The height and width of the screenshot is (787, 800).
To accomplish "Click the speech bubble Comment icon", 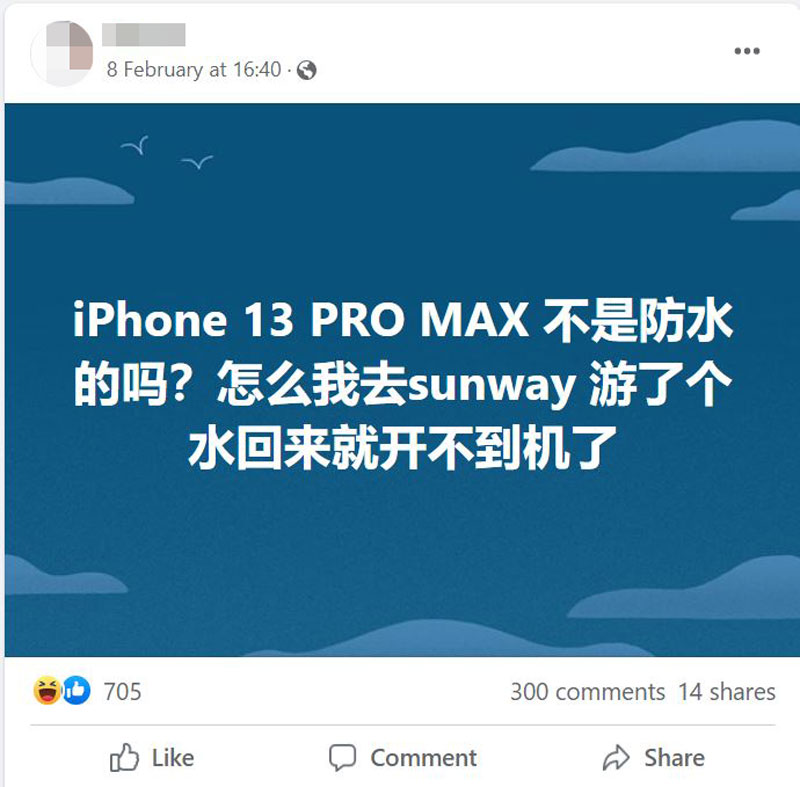I will (342, 757).
